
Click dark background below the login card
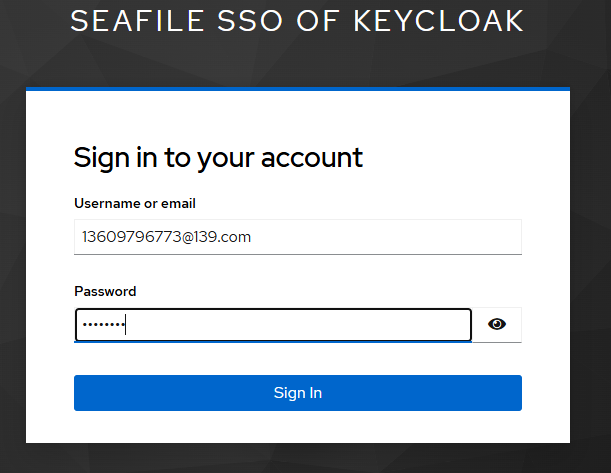(298, 458)
